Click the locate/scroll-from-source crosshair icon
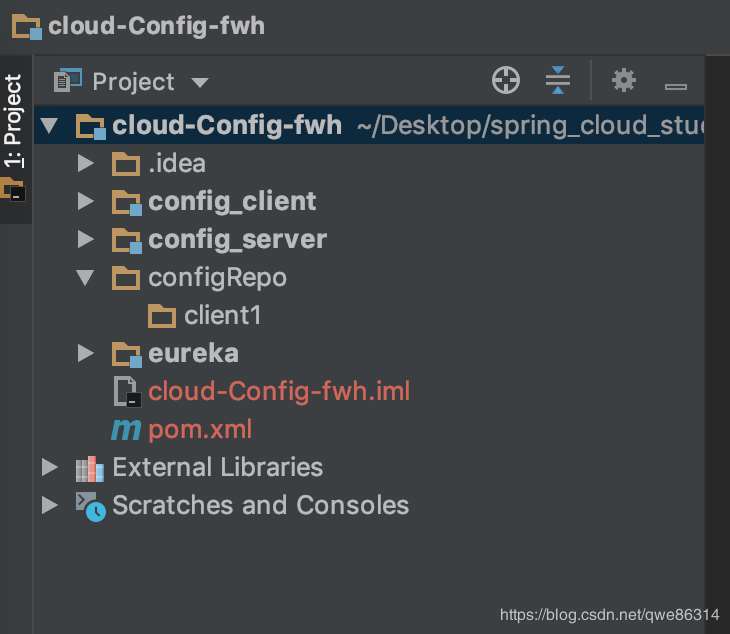 (x=506, y=81)
